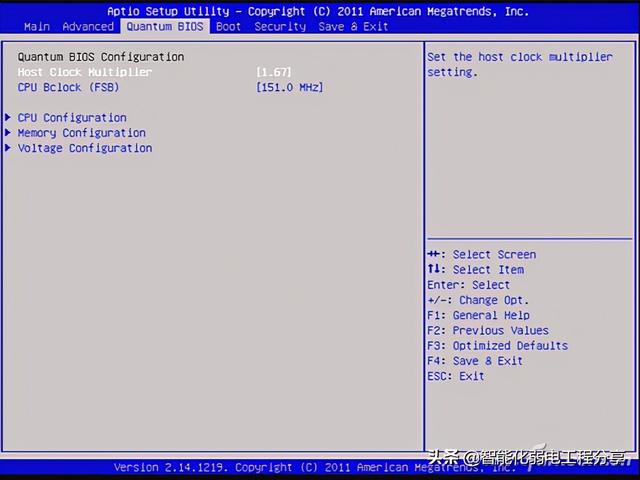This screenshot has width=640, height=480.
Task: Click the arrow beside Memory Configuration
Action: click(8, 133)
